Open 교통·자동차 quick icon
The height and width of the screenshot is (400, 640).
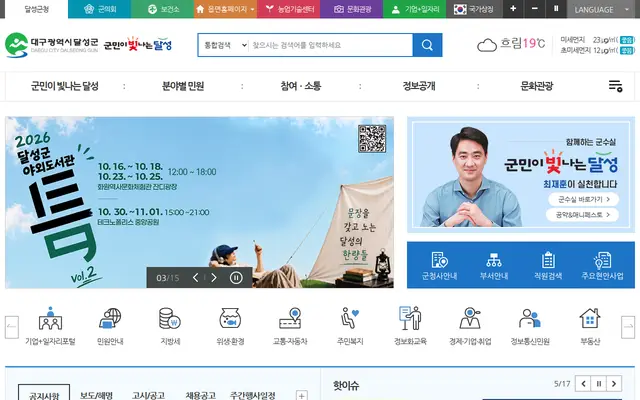[x=290, y=326]
